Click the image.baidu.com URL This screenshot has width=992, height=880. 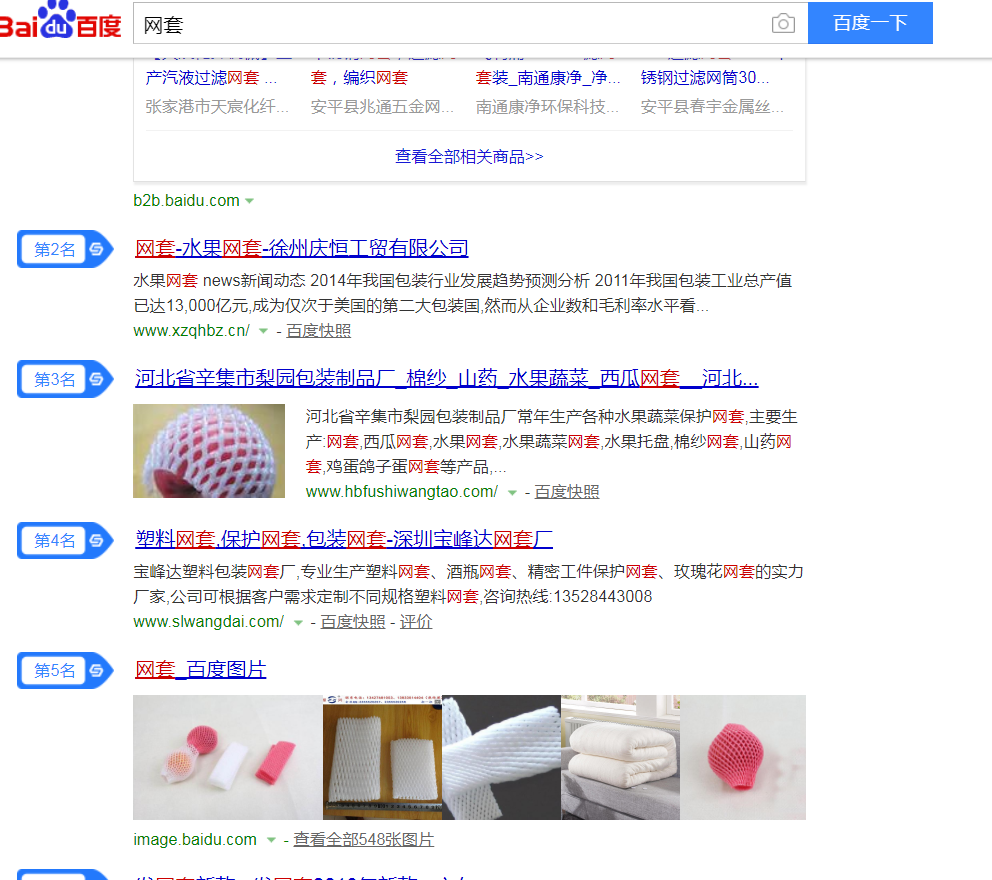(195, 840)
